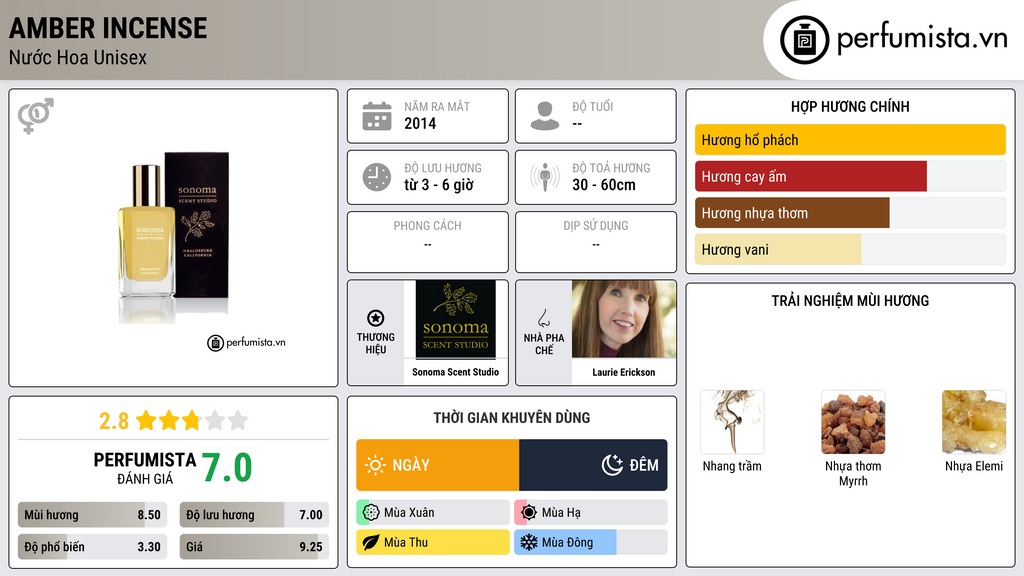Select the Nhựa thơm Myrrh note image
This screenshot has height=576, width=1024.
point(853,422)
